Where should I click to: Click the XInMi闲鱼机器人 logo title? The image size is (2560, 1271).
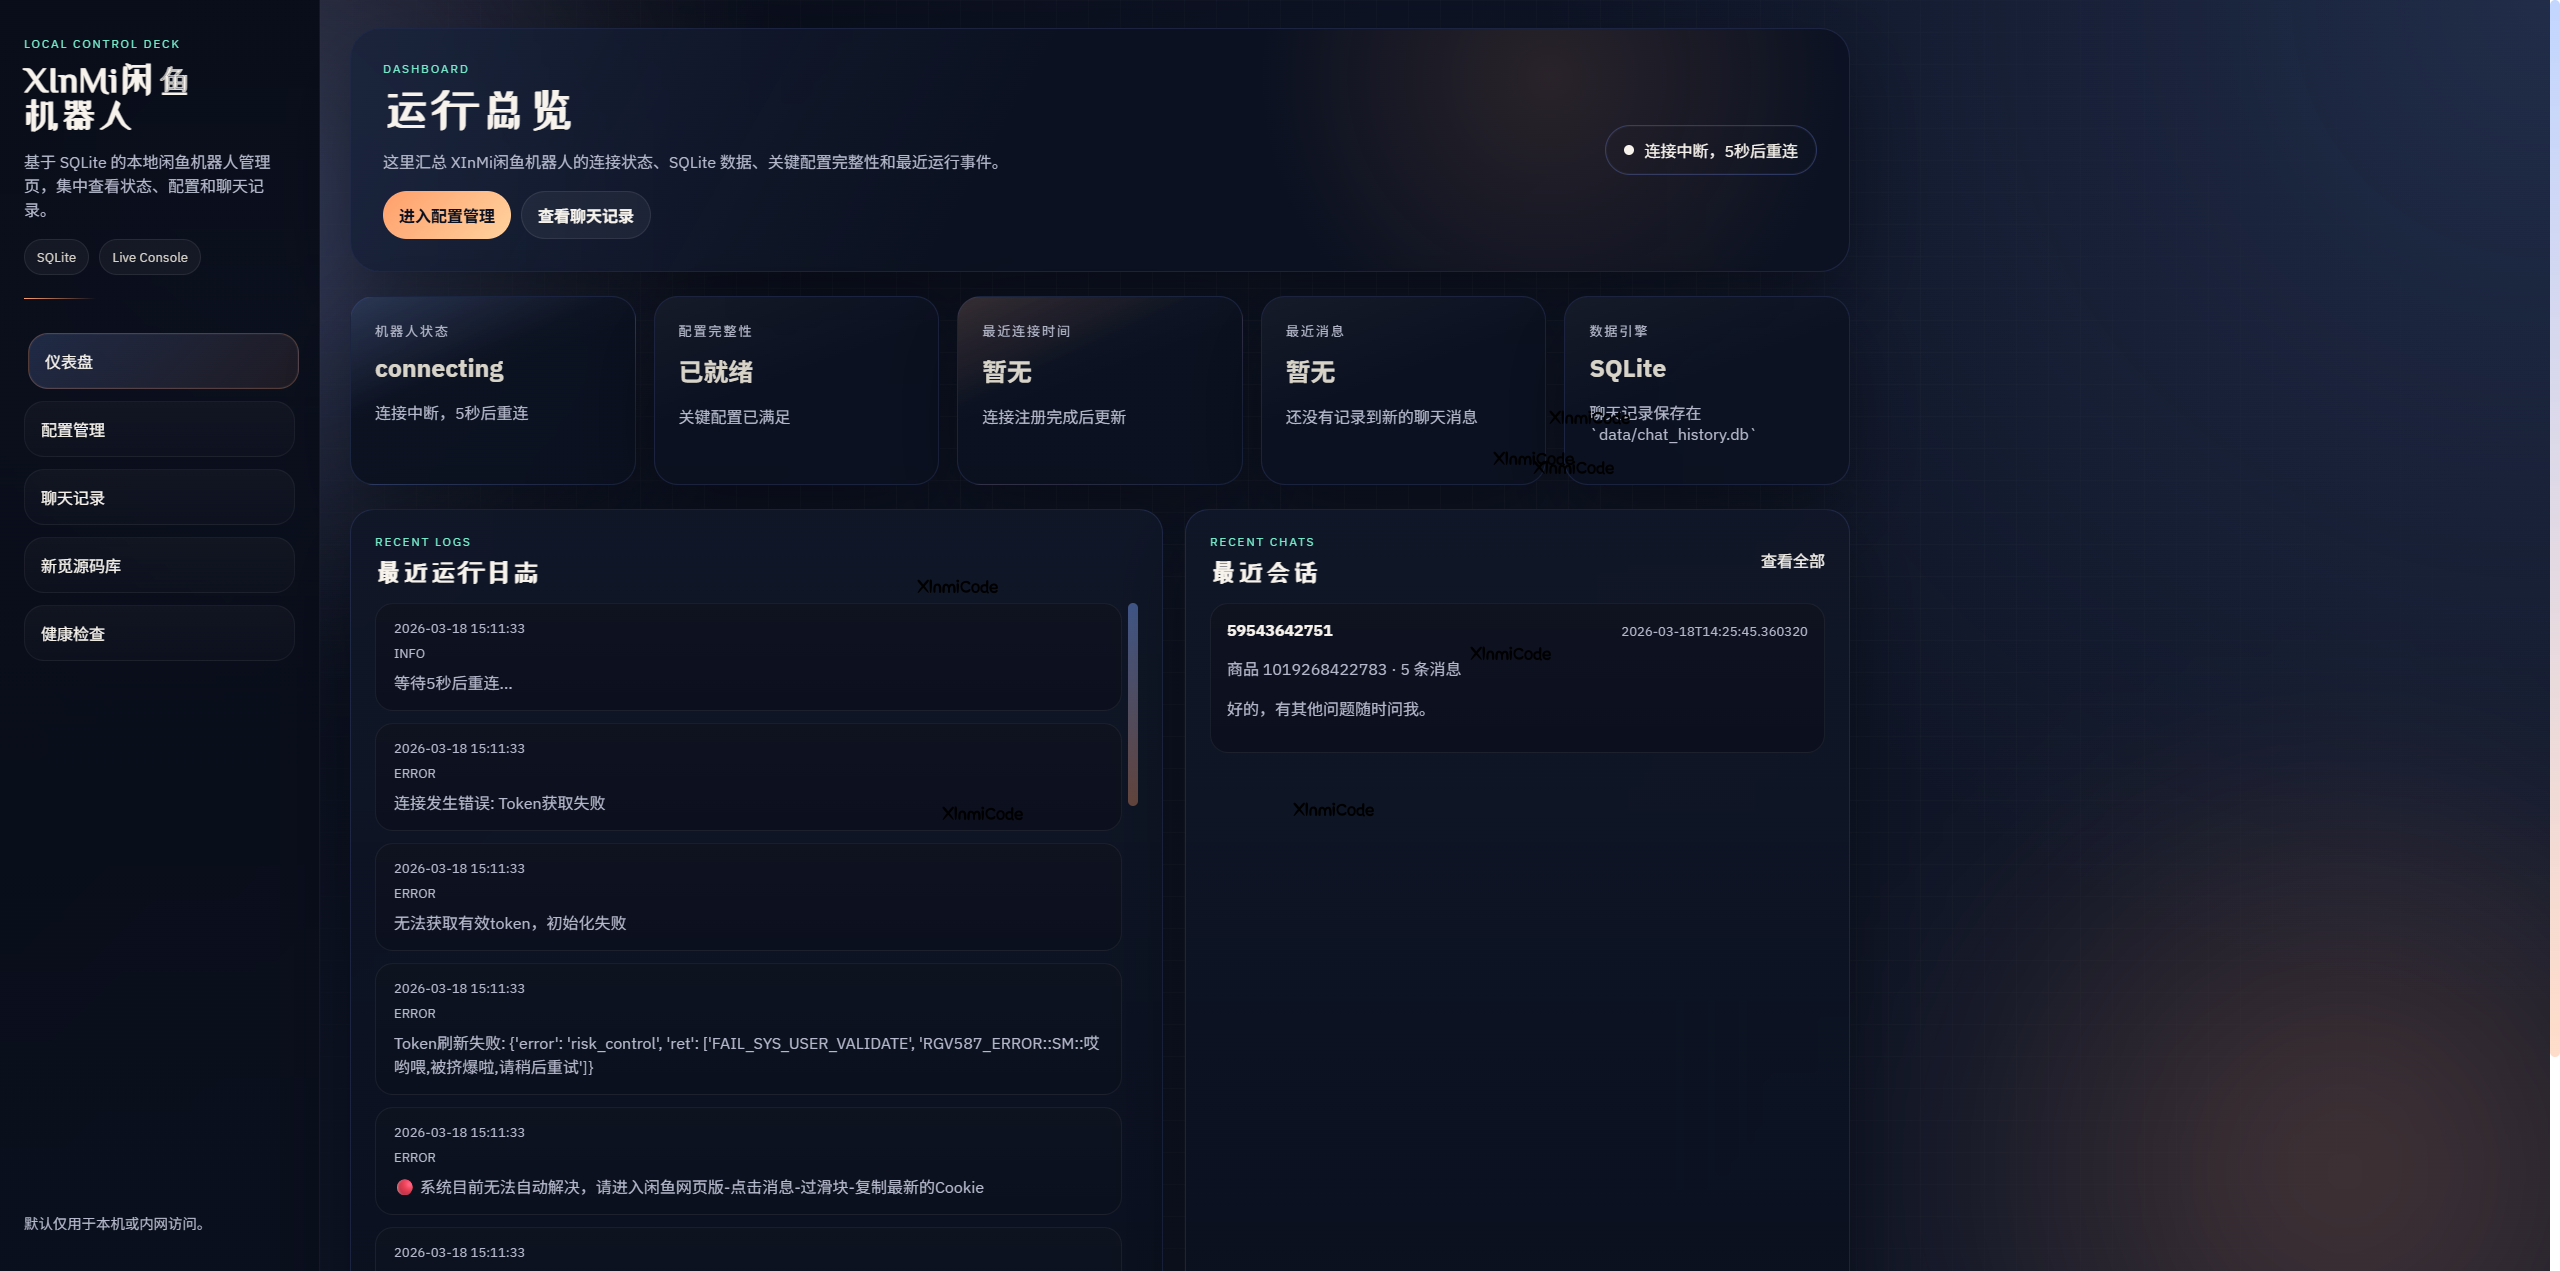click(x=108, y=99)
